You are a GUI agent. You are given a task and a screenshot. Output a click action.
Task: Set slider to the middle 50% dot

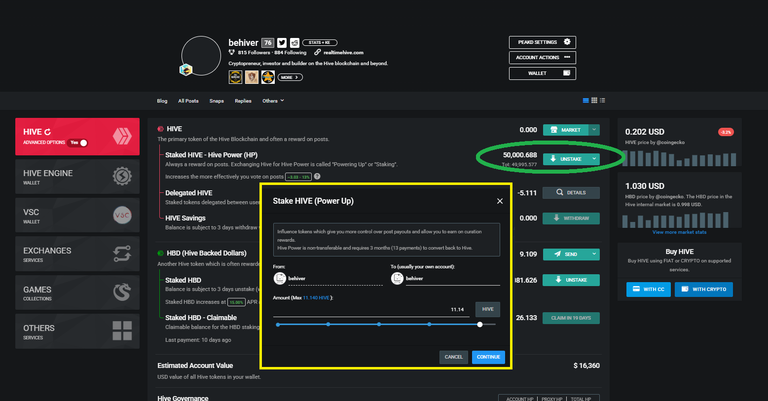pyautogui.click(x=379, y=324)
